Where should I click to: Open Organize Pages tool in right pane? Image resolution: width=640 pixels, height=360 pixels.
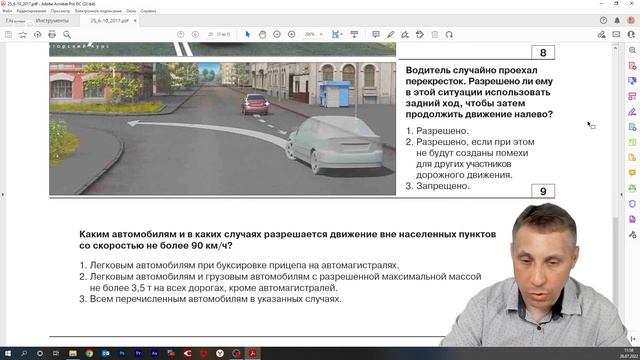[632, 96]
